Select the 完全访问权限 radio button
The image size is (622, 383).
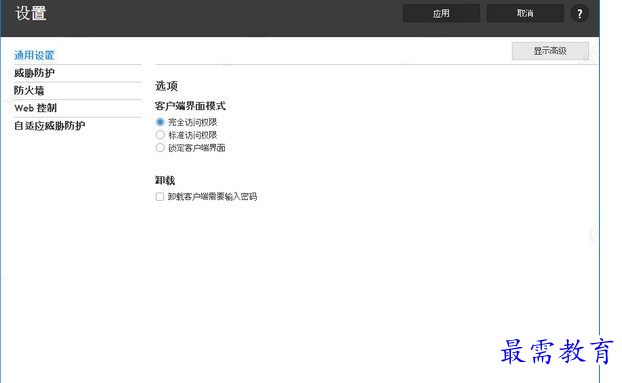tap(160, 122)
